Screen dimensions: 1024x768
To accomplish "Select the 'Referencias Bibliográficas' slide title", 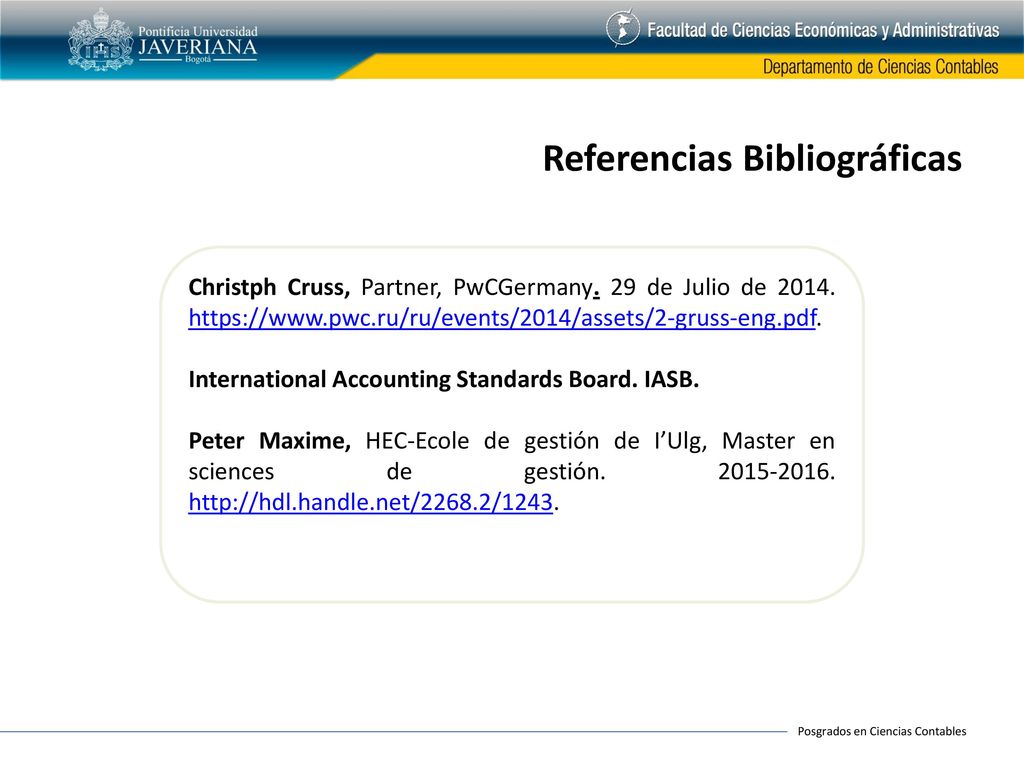I will (x=752, y=159).
